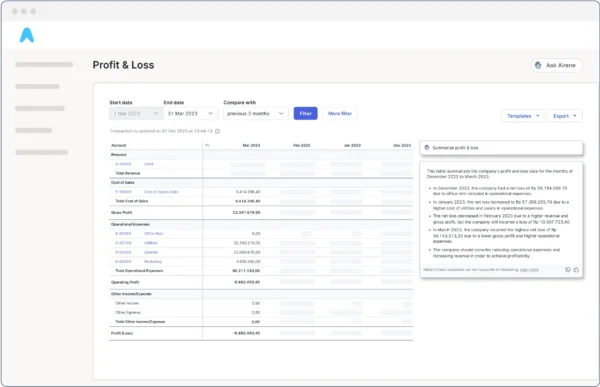The image size is (600, 387).
Task: Click the info icon beside transaction update time
Action: (217, 131)
